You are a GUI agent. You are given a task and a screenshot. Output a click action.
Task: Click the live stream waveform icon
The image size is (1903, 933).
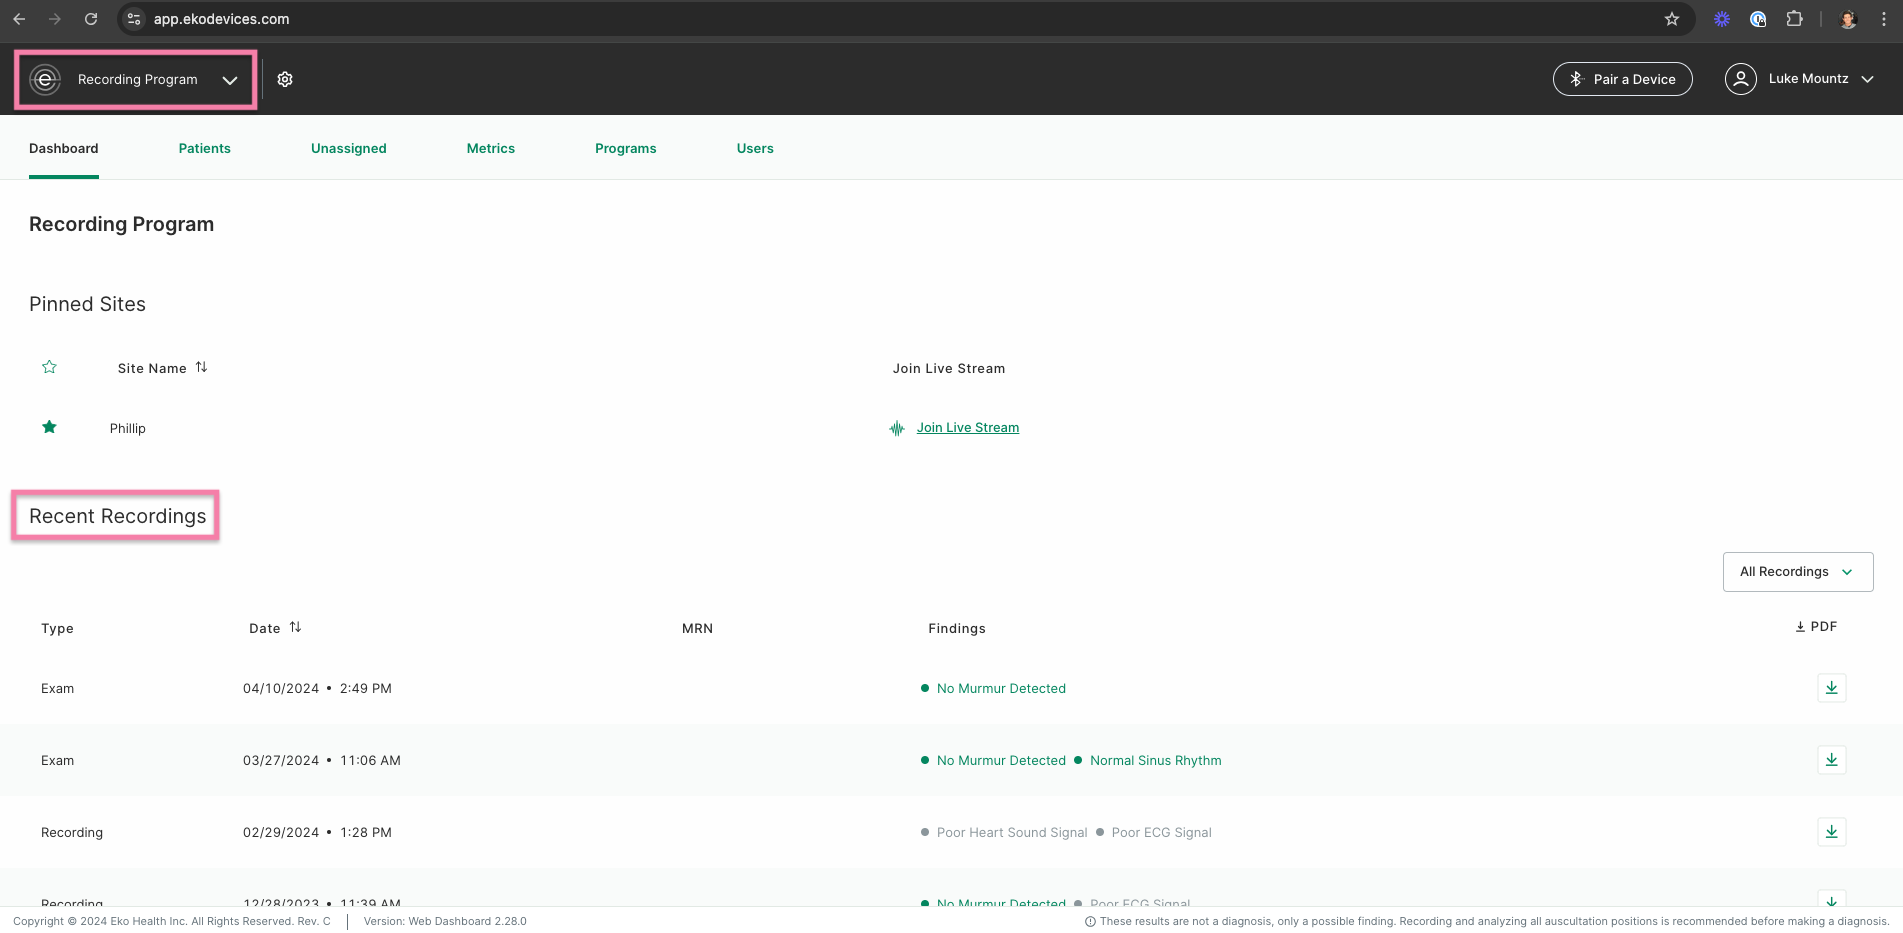[x=897, y=428]
